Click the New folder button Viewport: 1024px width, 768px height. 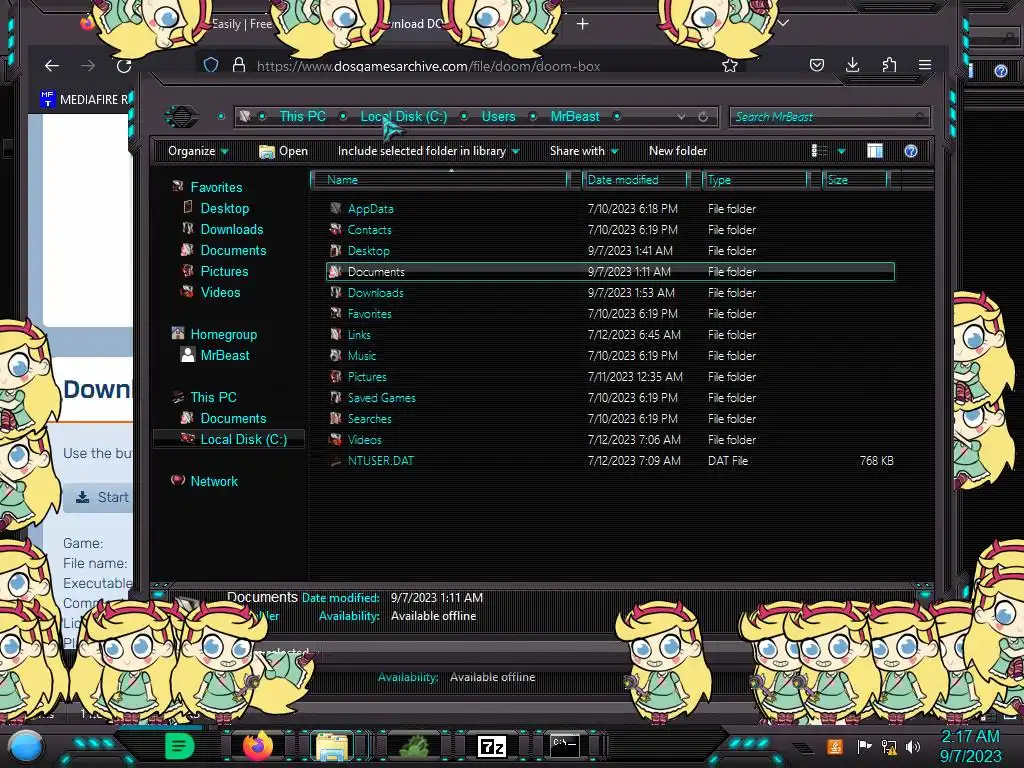point(678,152)
